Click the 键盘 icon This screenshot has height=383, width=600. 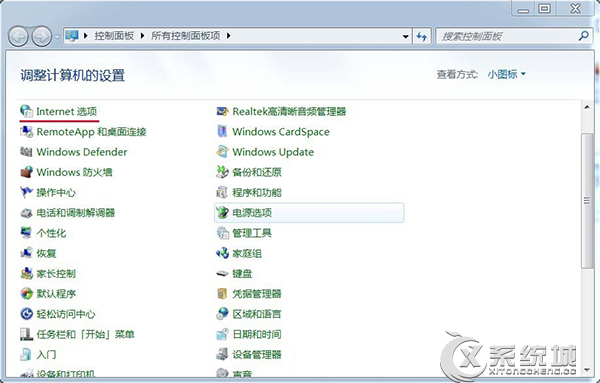point(222,274)
